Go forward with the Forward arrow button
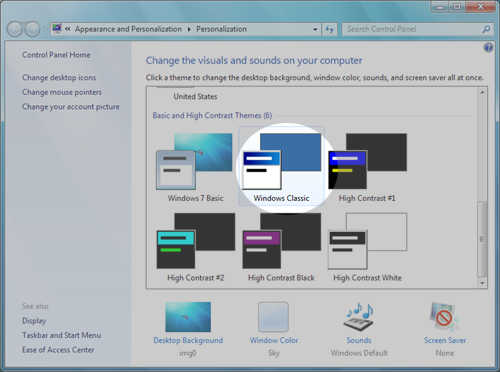The image size is (500, 372). [32, 29]
